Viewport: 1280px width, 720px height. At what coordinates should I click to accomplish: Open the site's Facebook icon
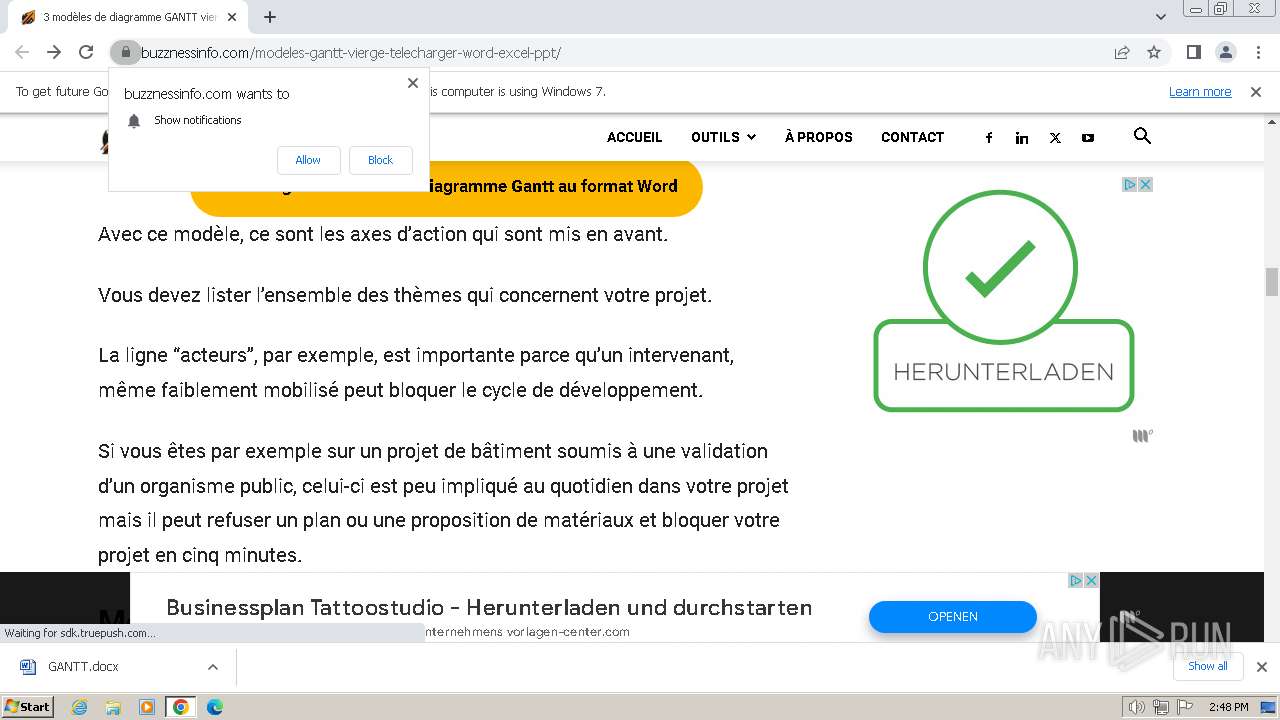click(x=989, y=138)
